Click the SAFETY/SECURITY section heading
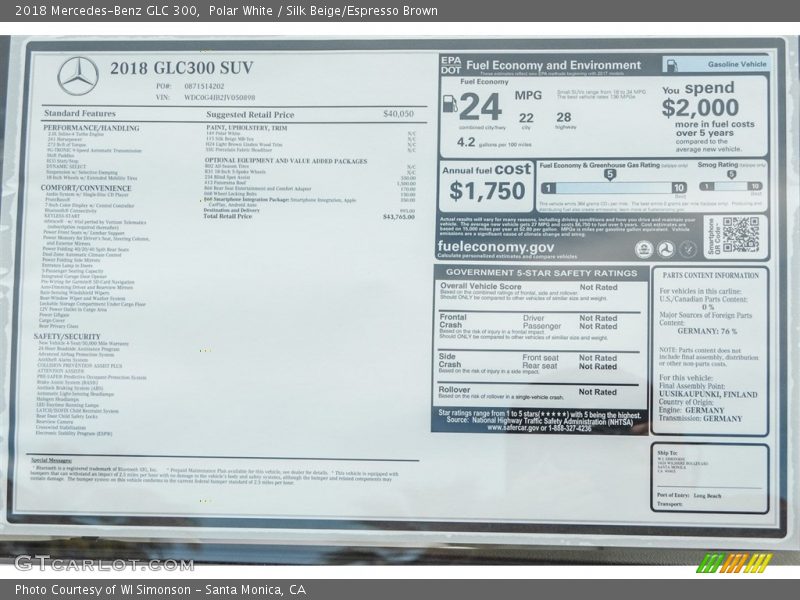Screen dimensions: 800x600 click(x=67, y=336)
